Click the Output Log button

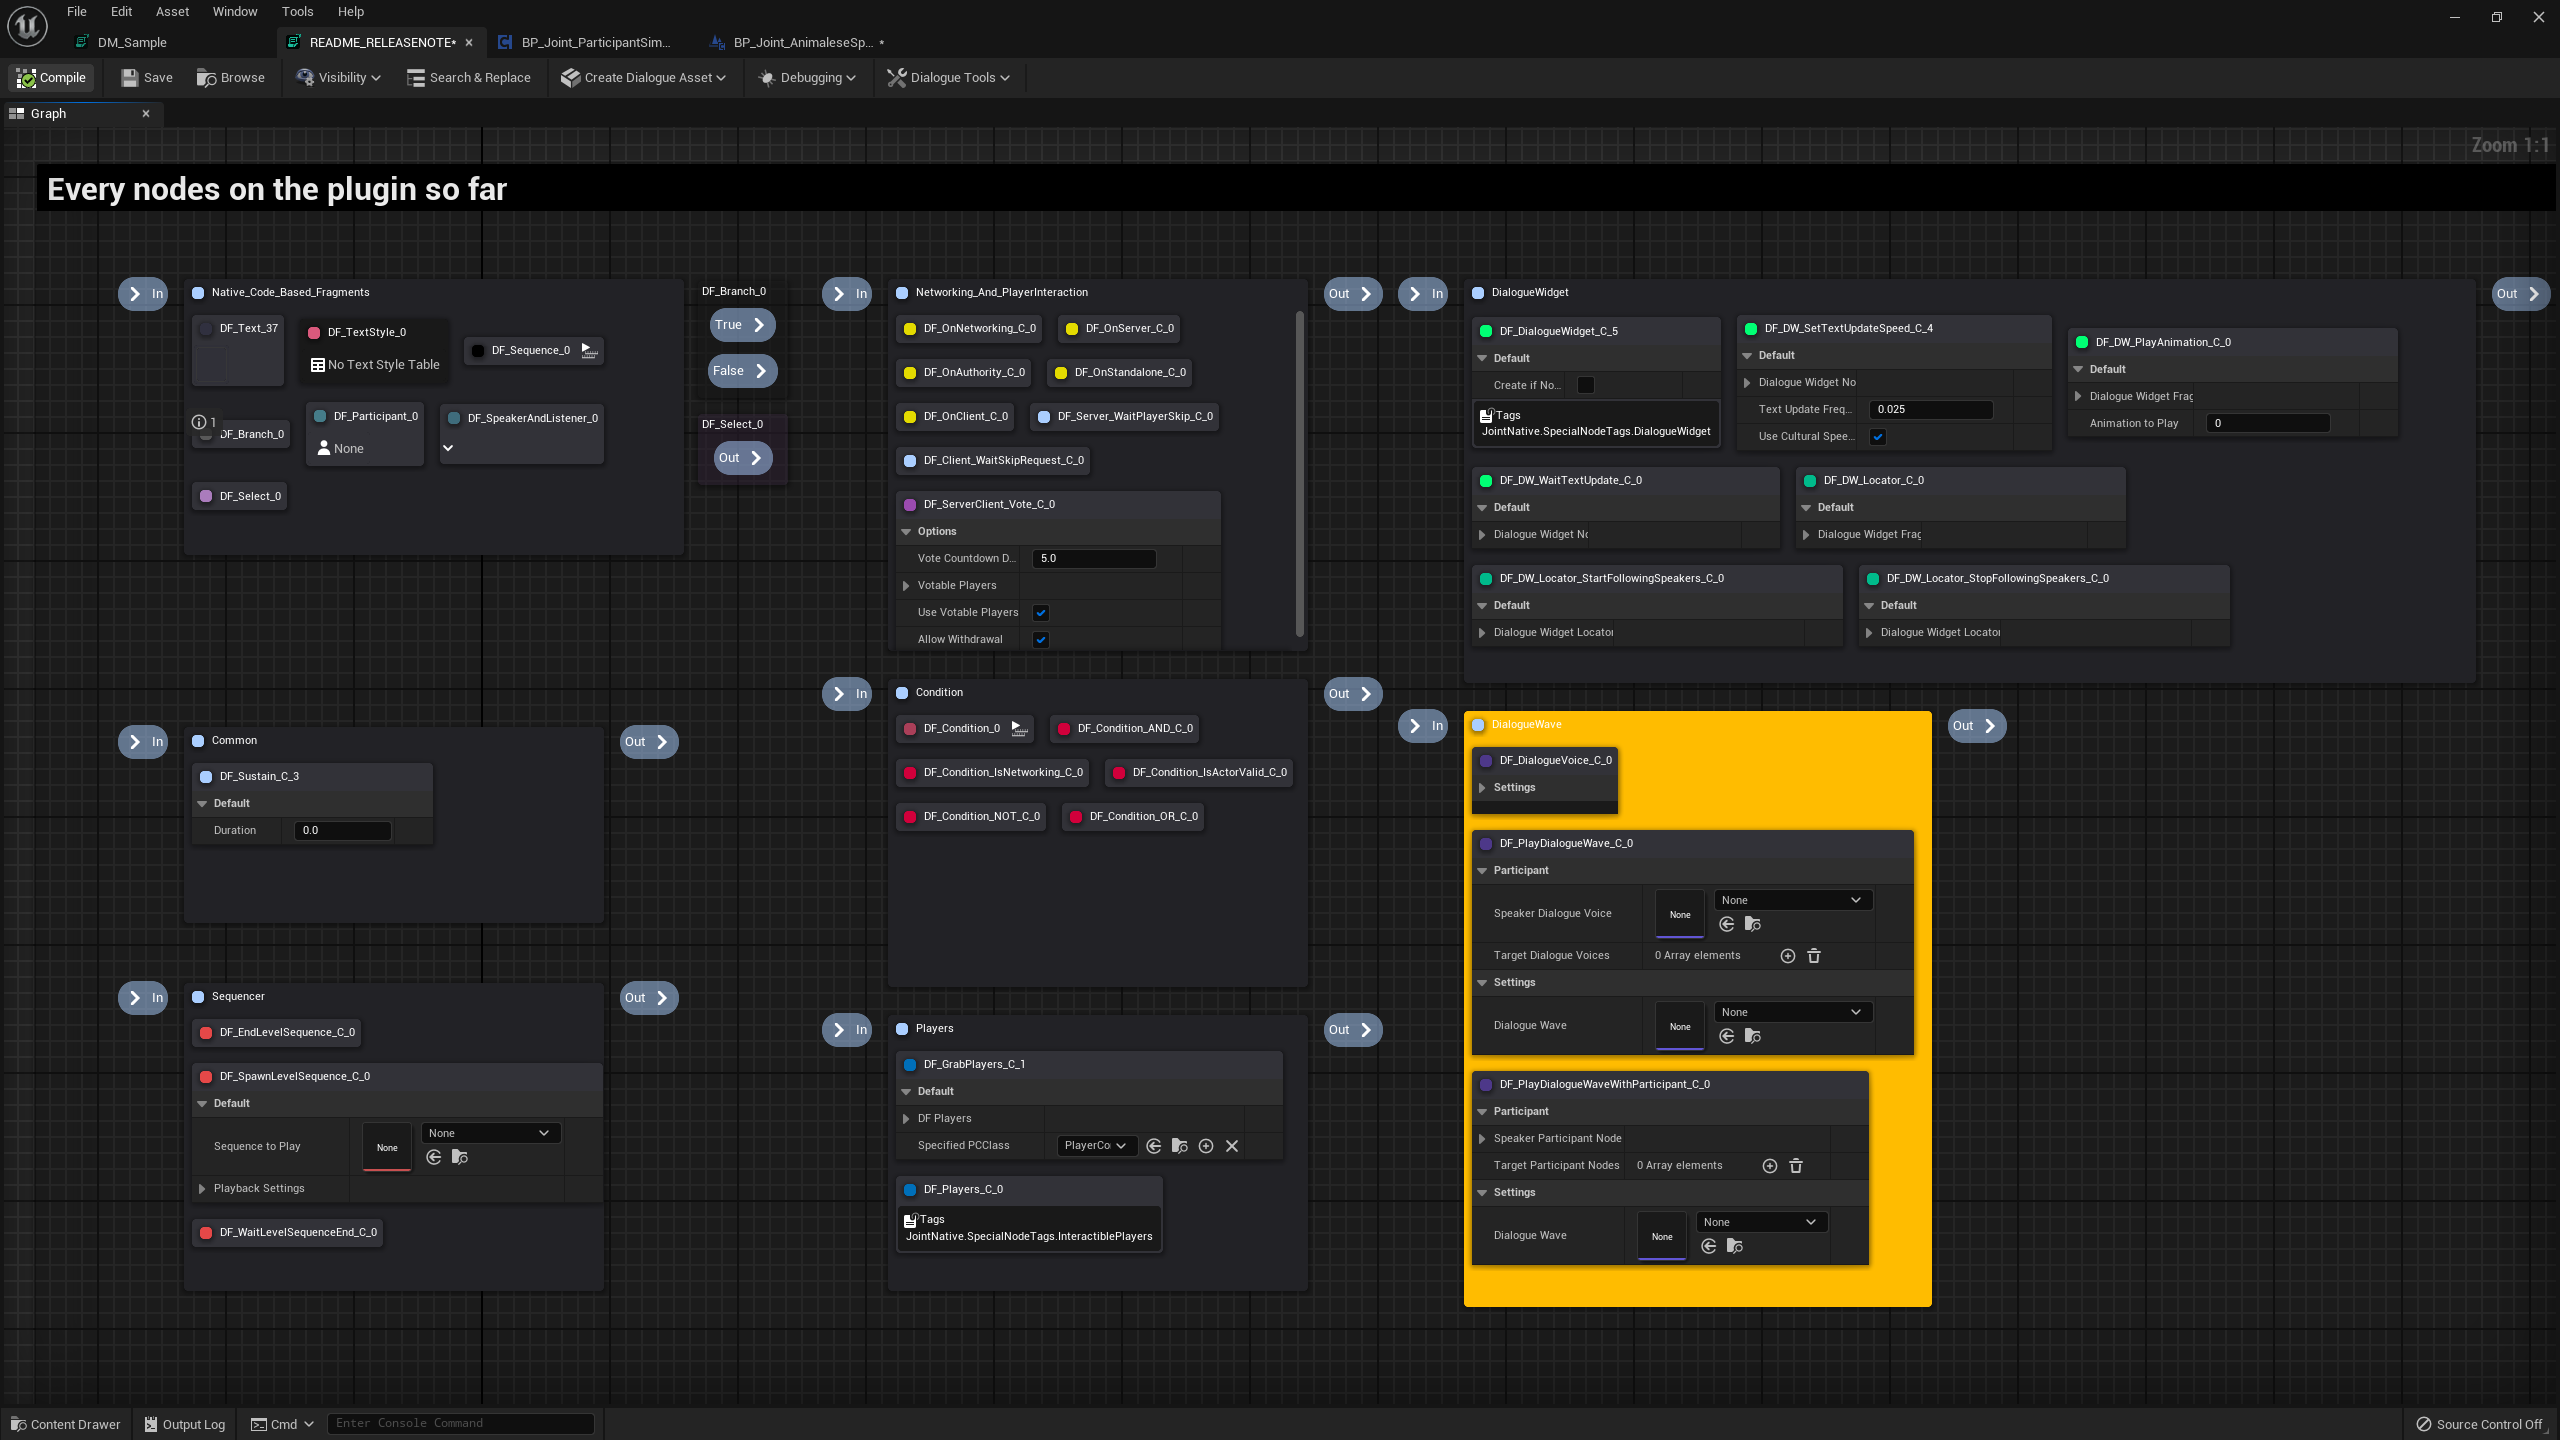(x=185, y=1424)
